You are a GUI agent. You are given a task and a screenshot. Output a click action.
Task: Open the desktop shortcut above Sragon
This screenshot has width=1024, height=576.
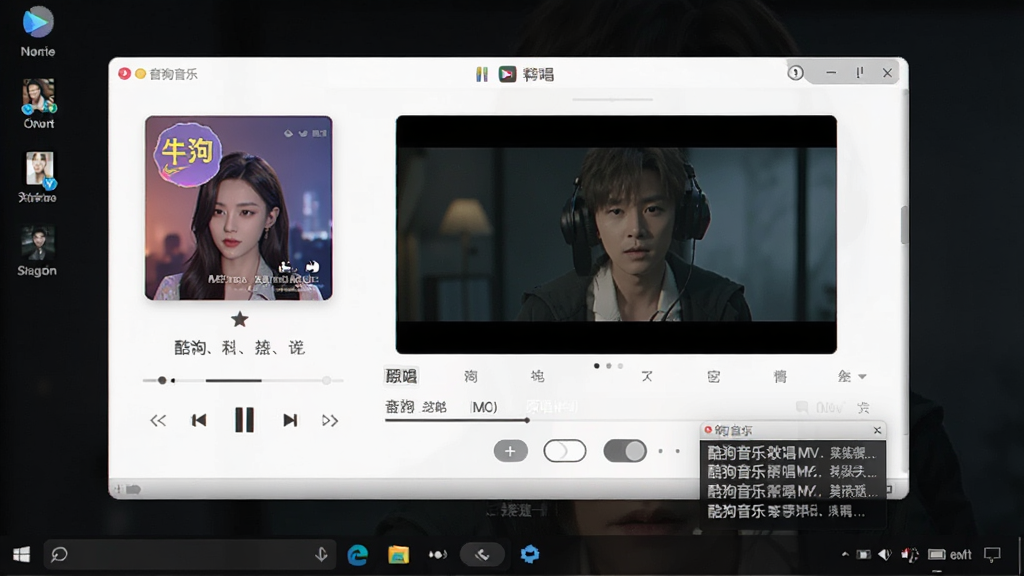click(38, 177)
